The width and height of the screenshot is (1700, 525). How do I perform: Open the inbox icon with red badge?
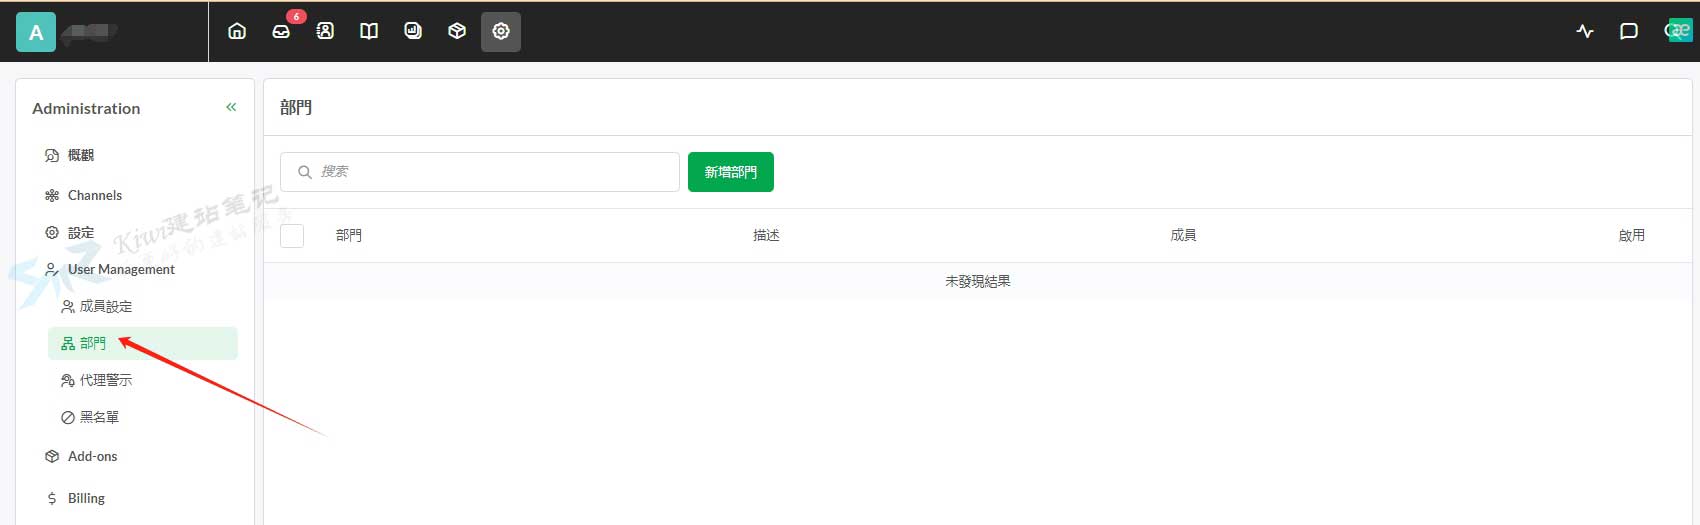[281, 31]
